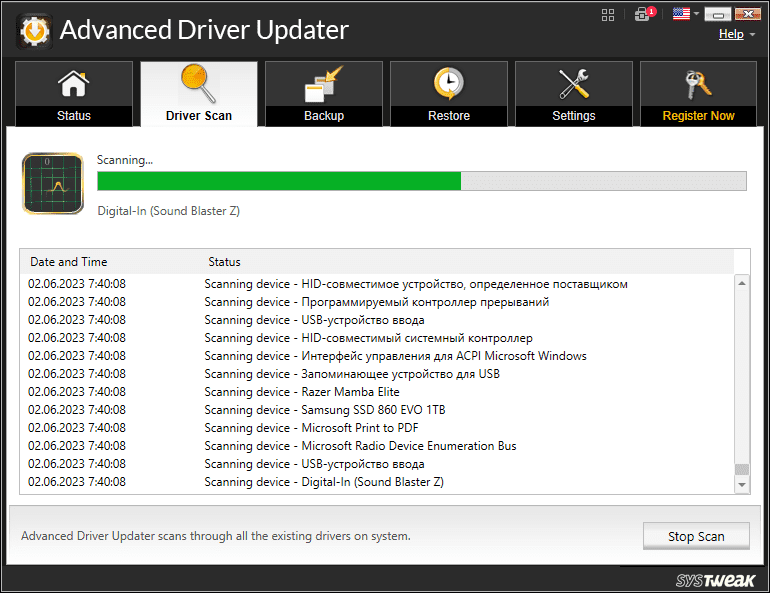Select the Программируемый контроллер прерываний row
Screen dimensions: 770x593
click(377, 302)
